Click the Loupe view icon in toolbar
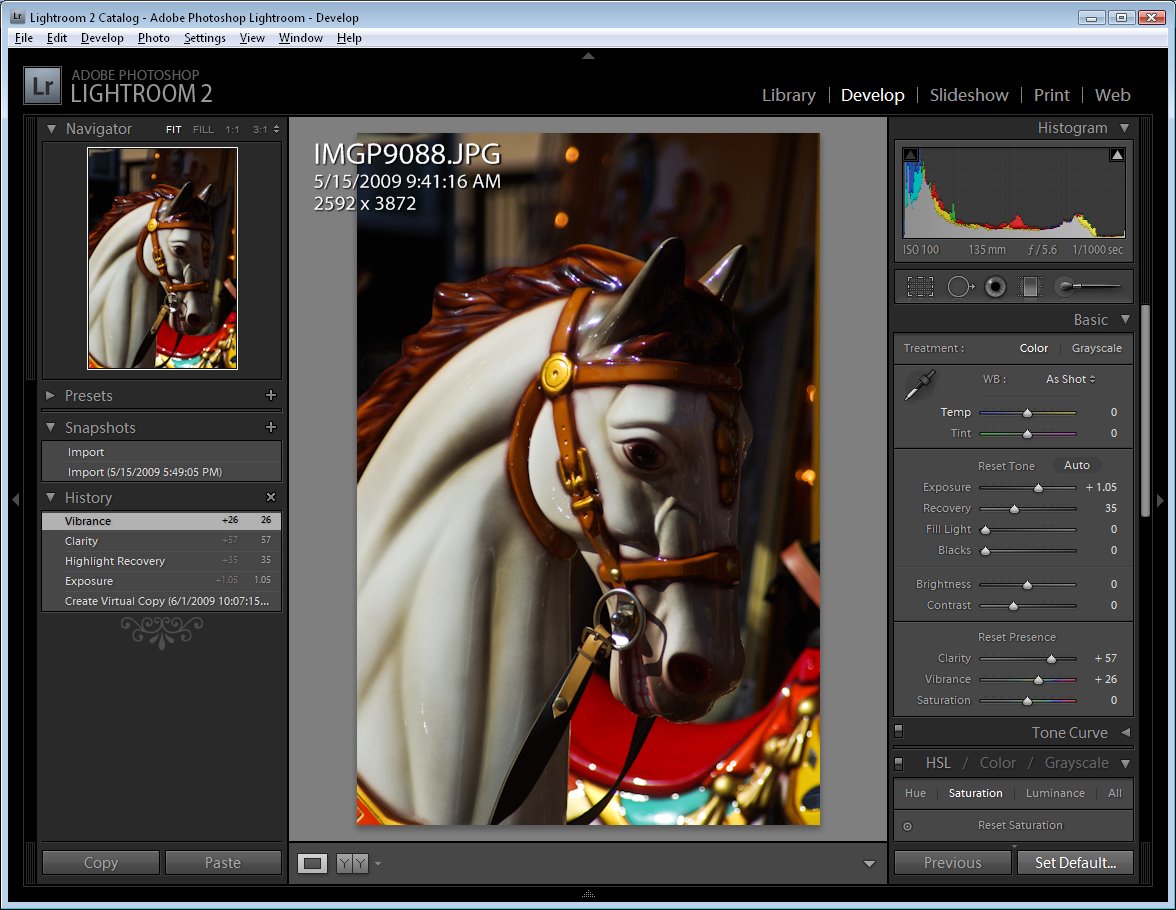The width and height of the screenshot is (1176, 910). pos(312,863)
